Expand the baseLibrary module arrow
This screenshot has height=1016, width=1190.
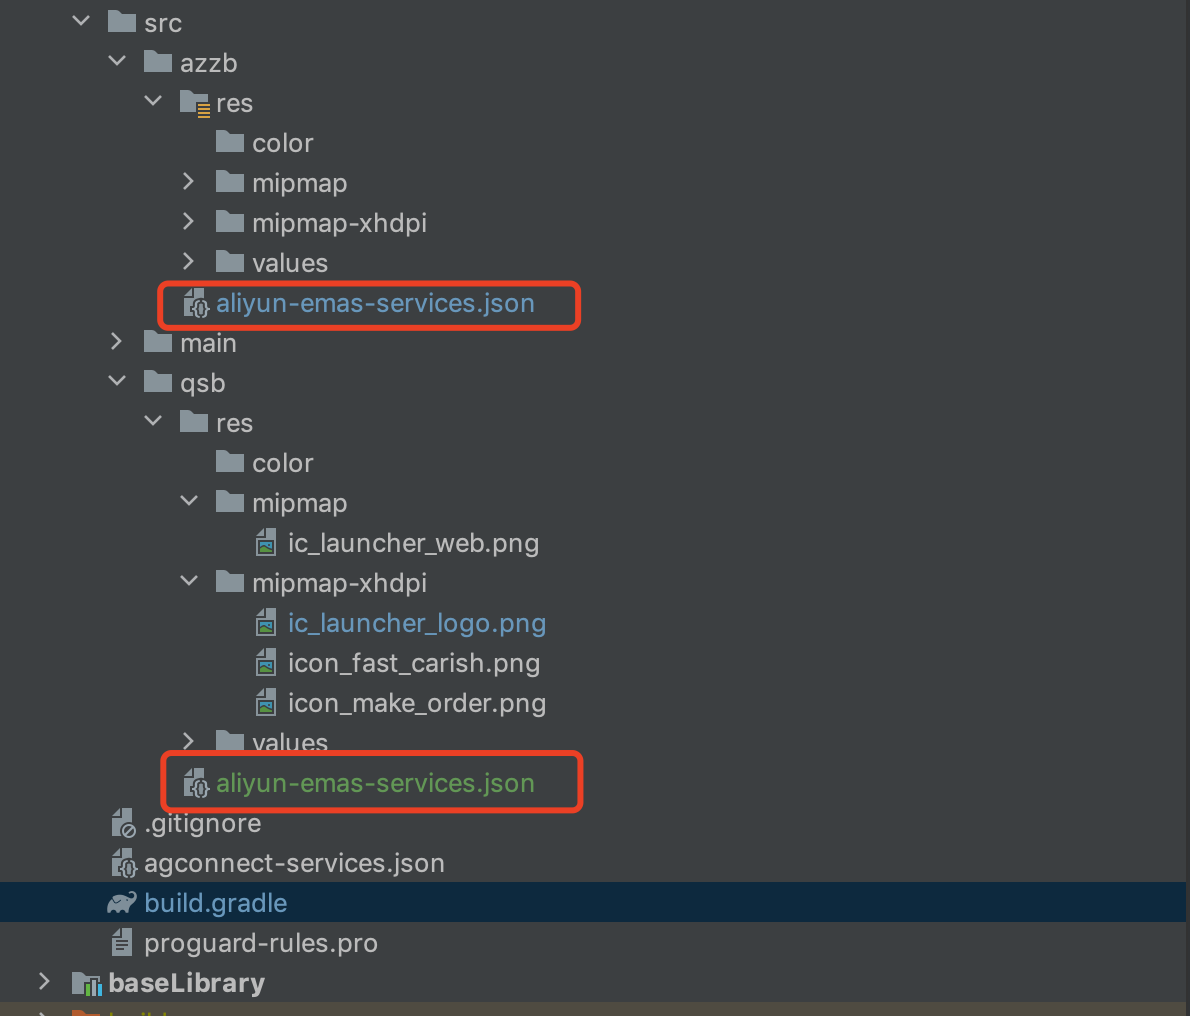pyautogui.click(x=44, y=982)
